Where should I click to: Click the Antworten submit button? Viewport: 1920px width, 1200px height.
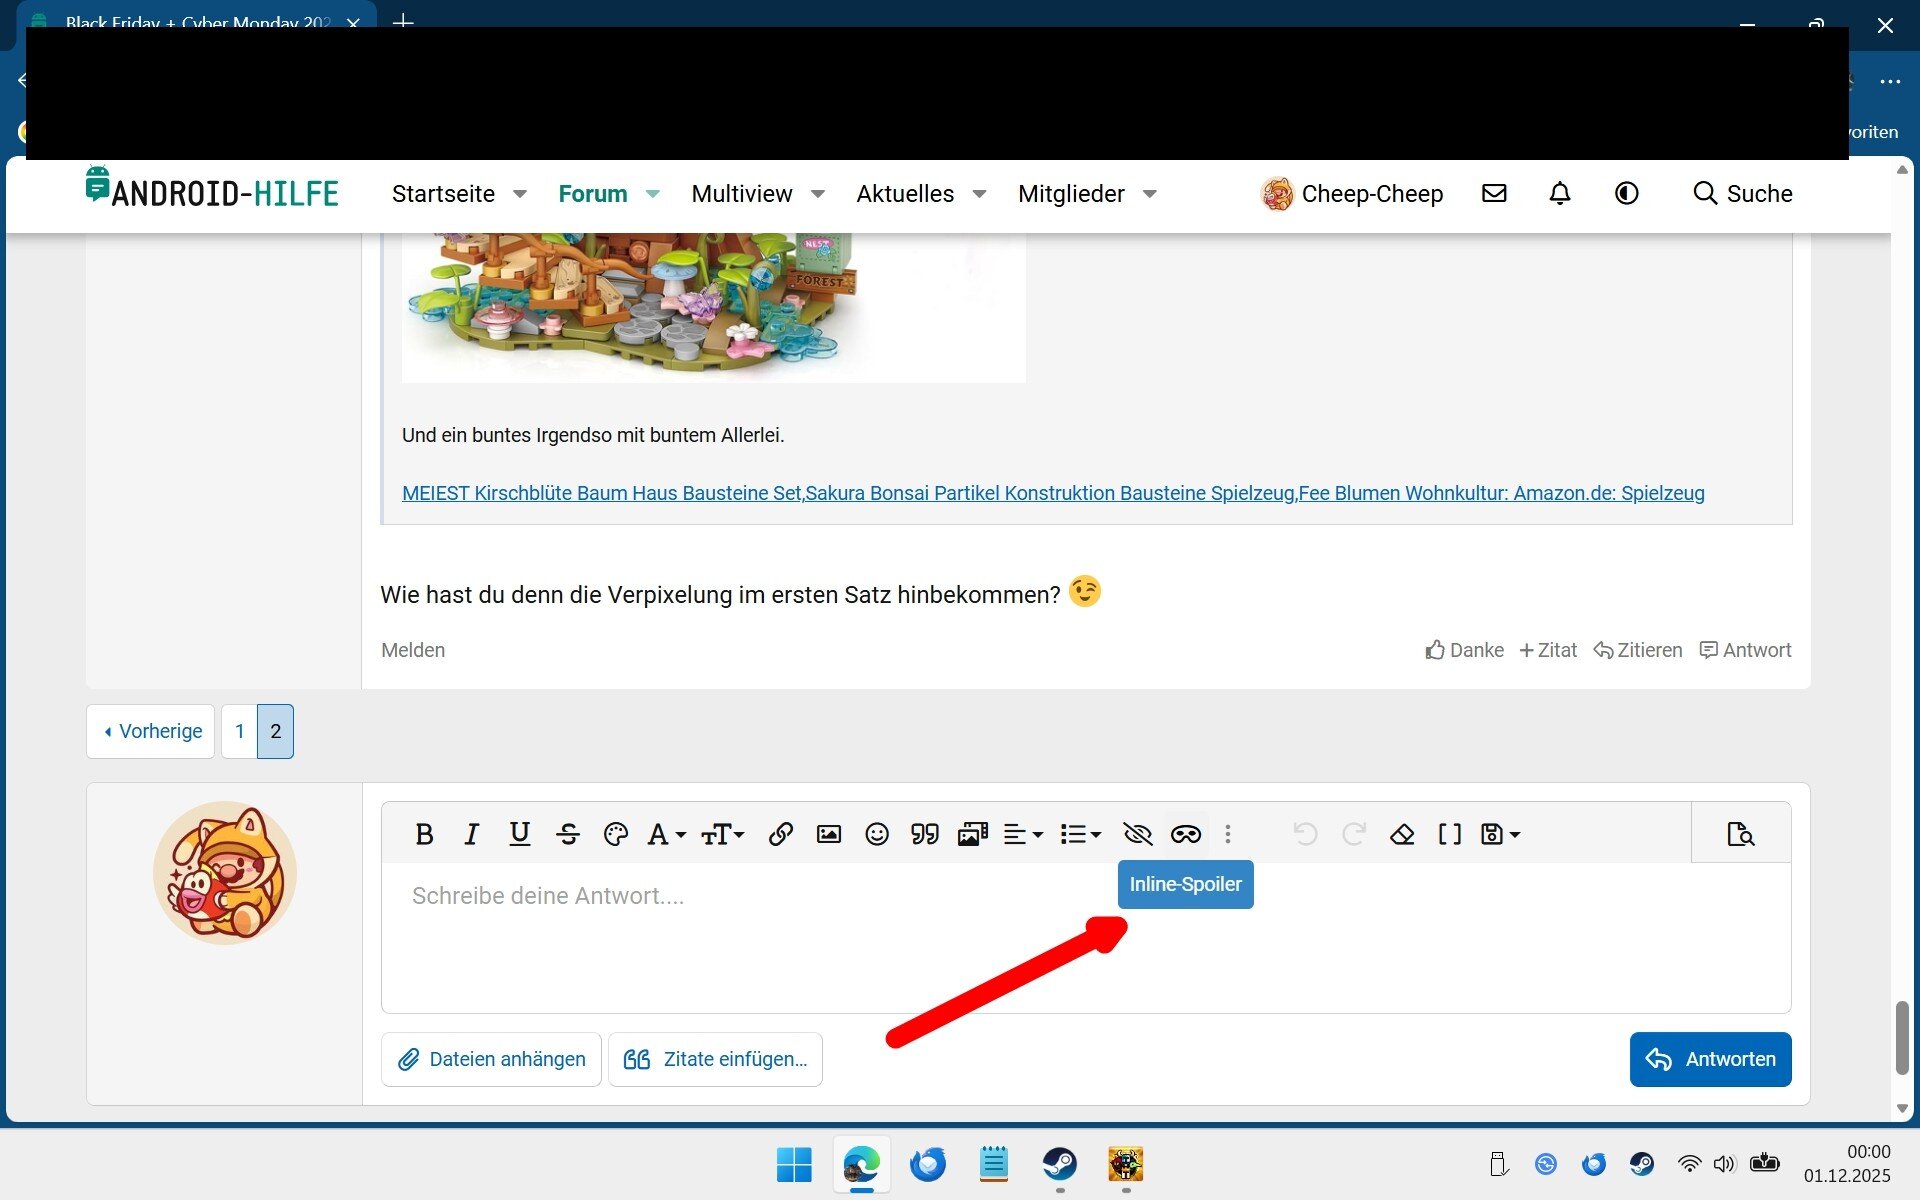tap(1710, 1059)
